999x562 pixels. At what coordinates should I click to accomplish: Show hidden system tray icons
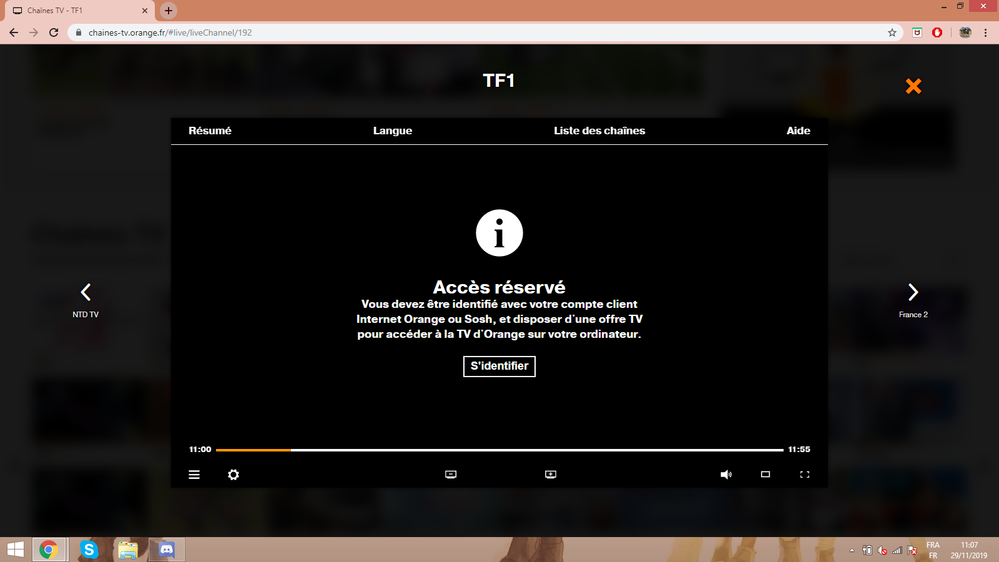[x=852, y=550]
